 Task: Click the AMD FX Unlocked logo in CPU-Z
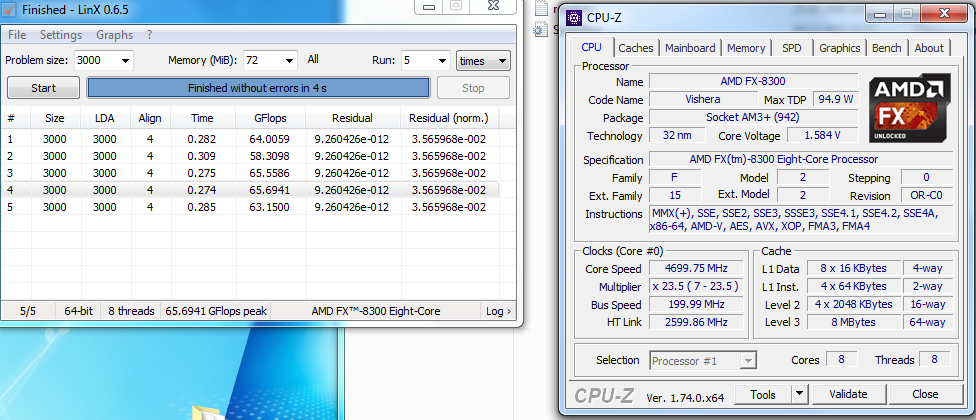909,108
